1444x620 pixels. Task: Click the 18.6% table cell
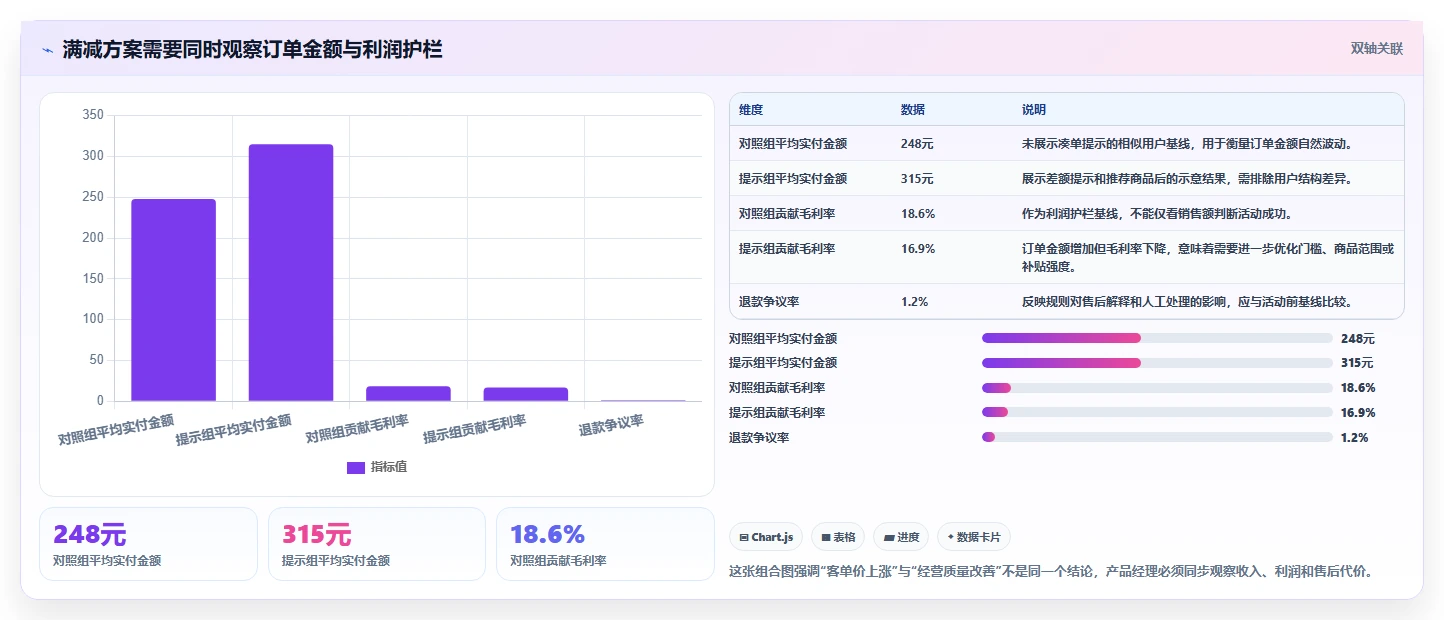[x=918, y=214]
